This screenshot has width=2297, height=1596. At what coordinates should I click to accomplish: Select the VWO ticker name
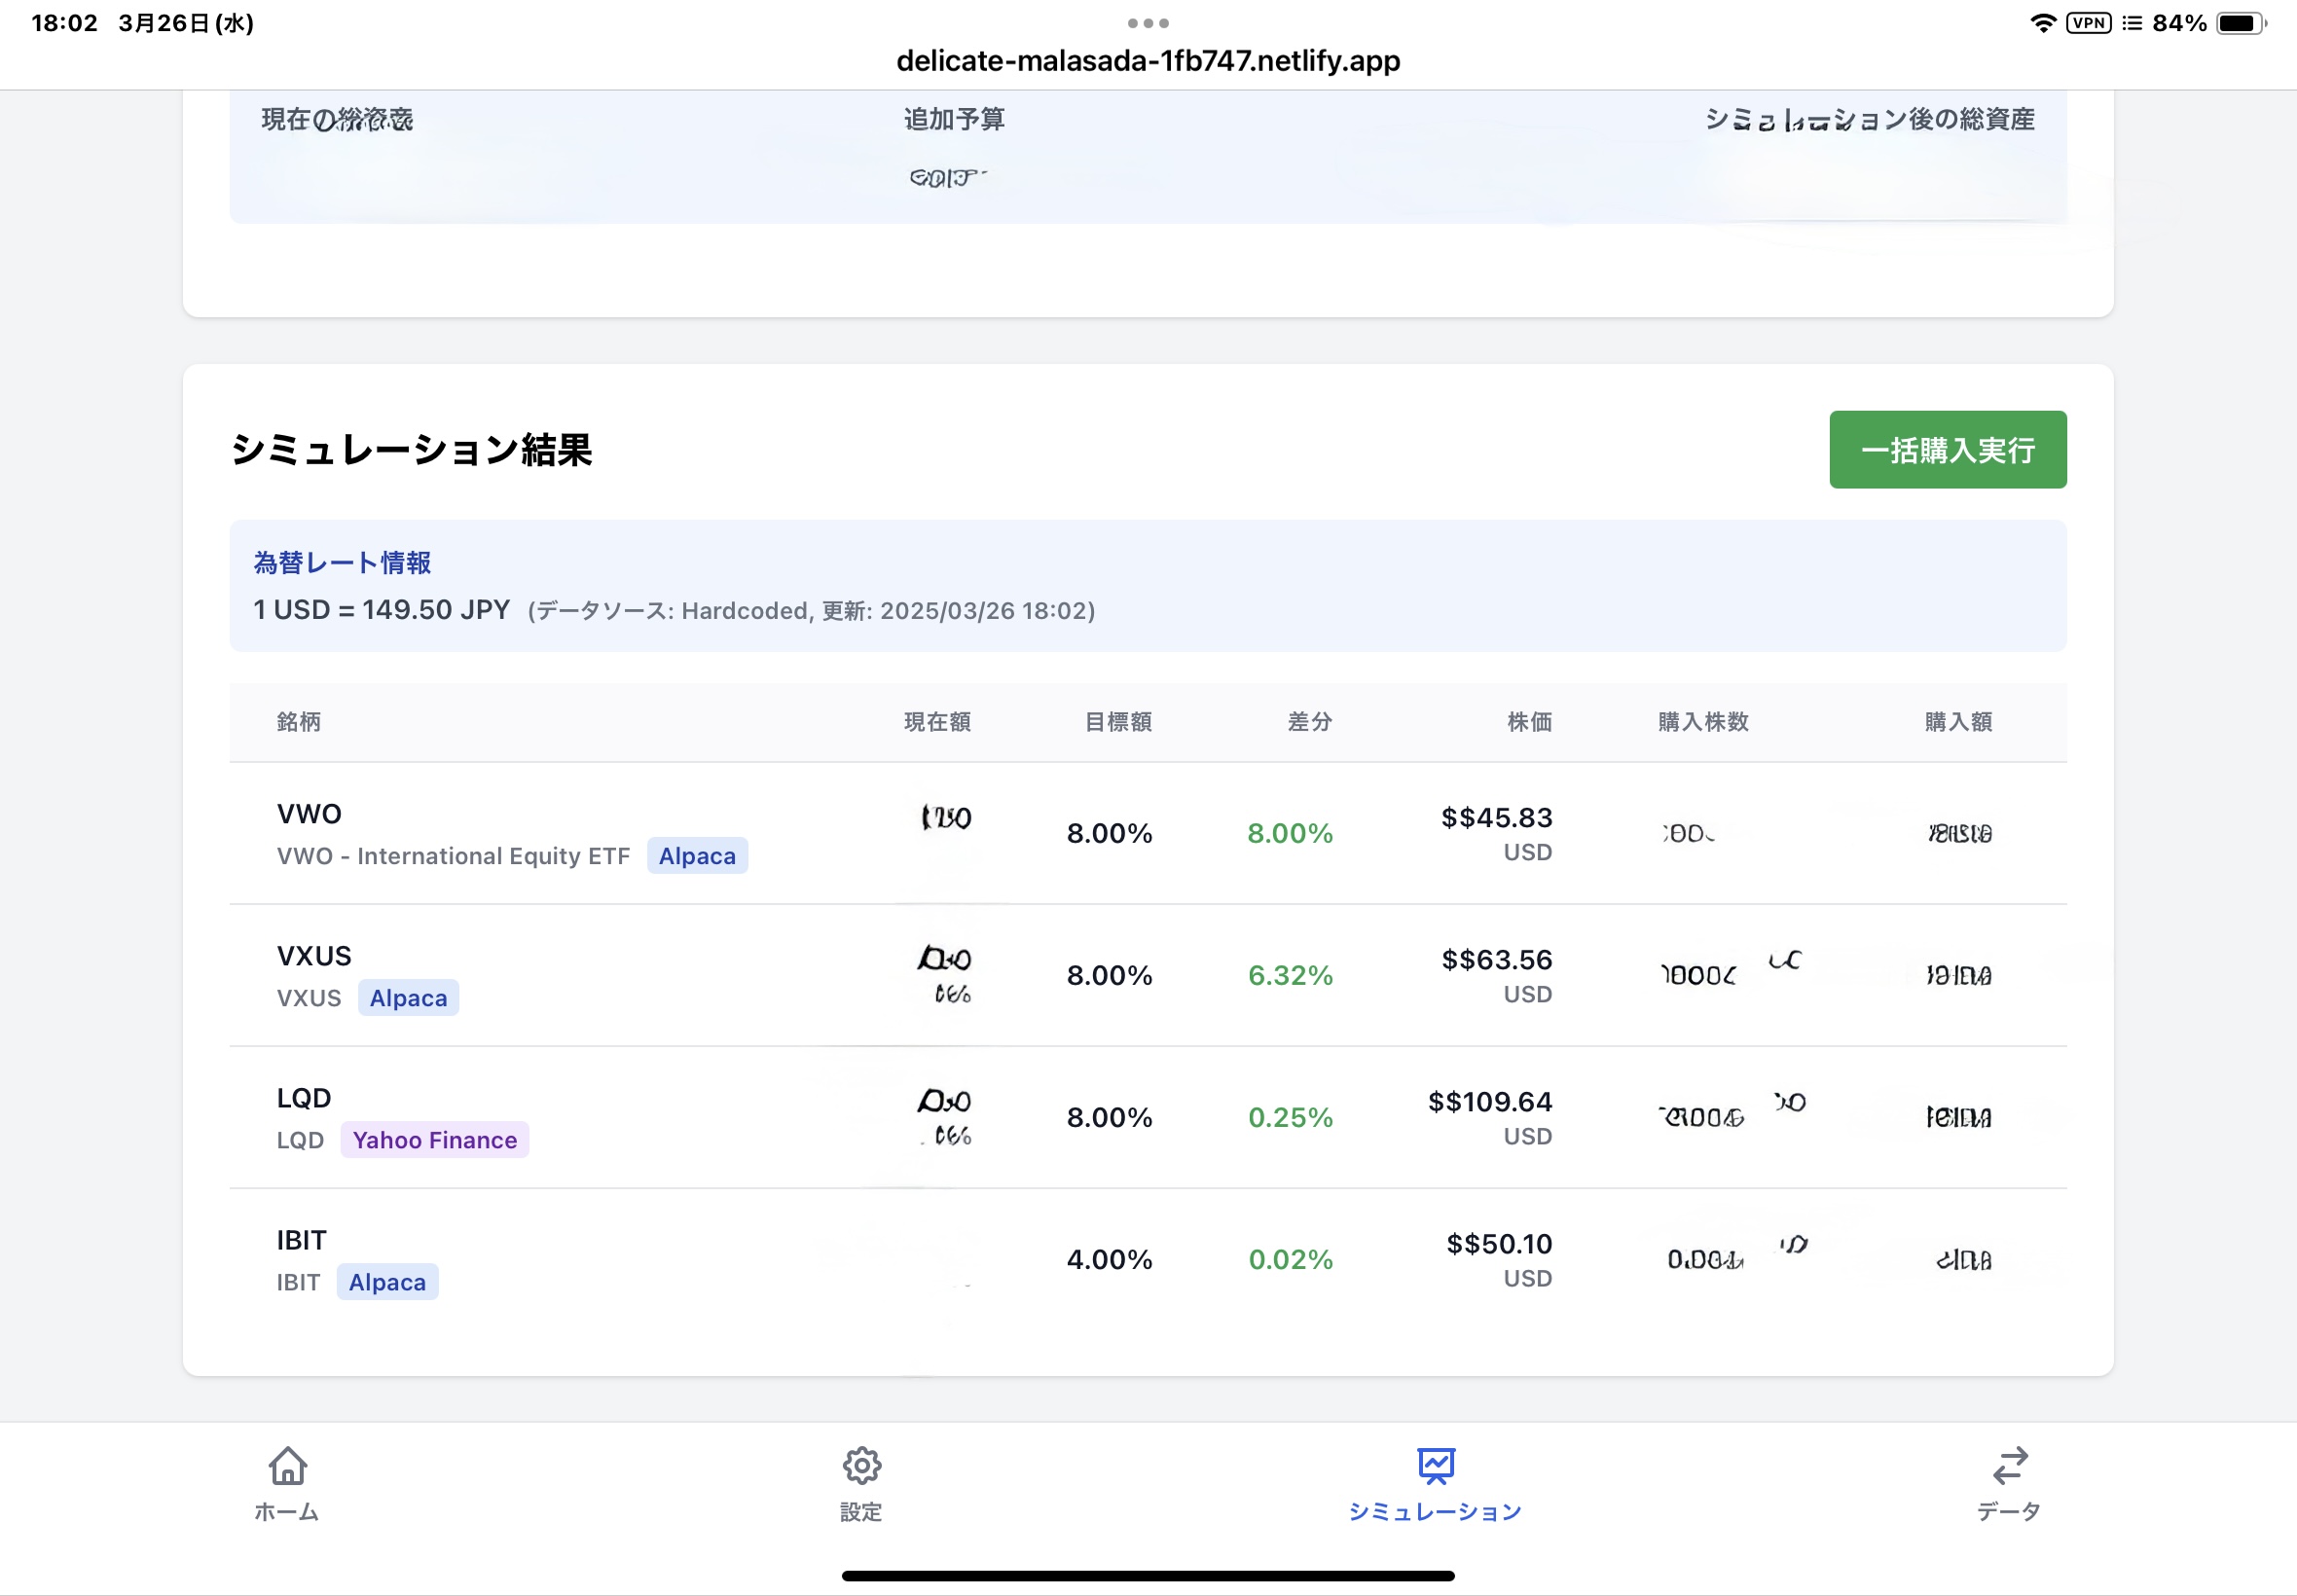[309, 814]
